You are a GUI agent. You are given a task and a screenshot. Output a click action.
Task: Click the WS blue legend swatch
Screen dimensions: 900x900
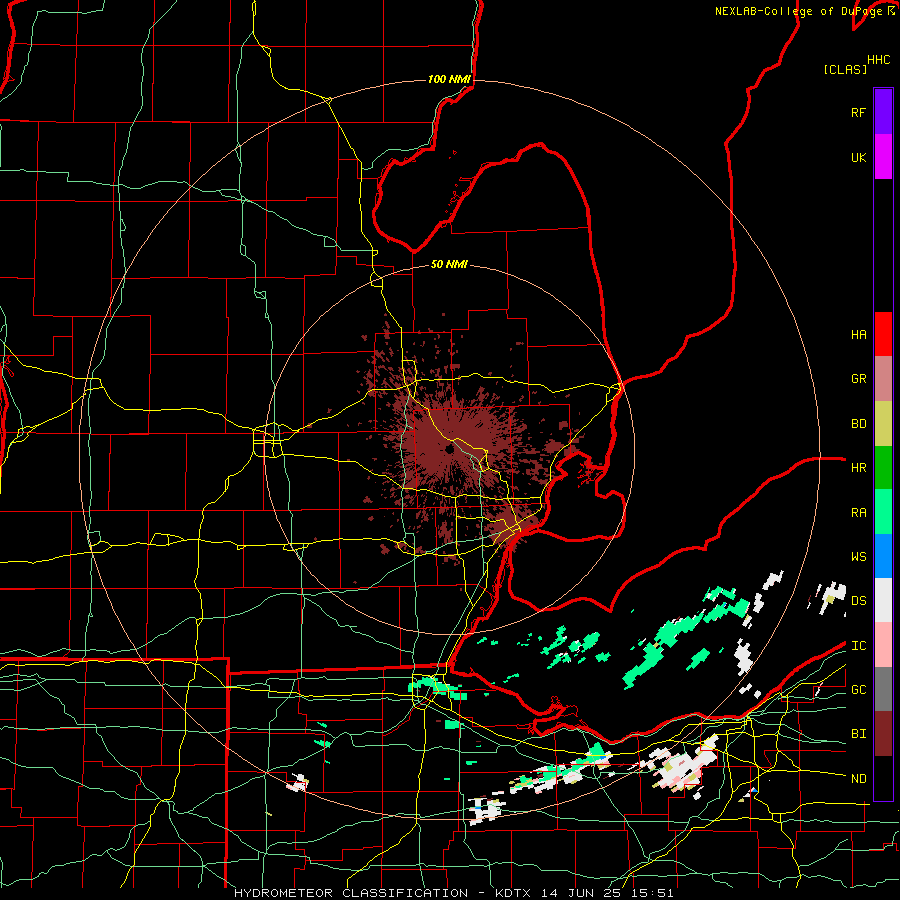point(883,556)
